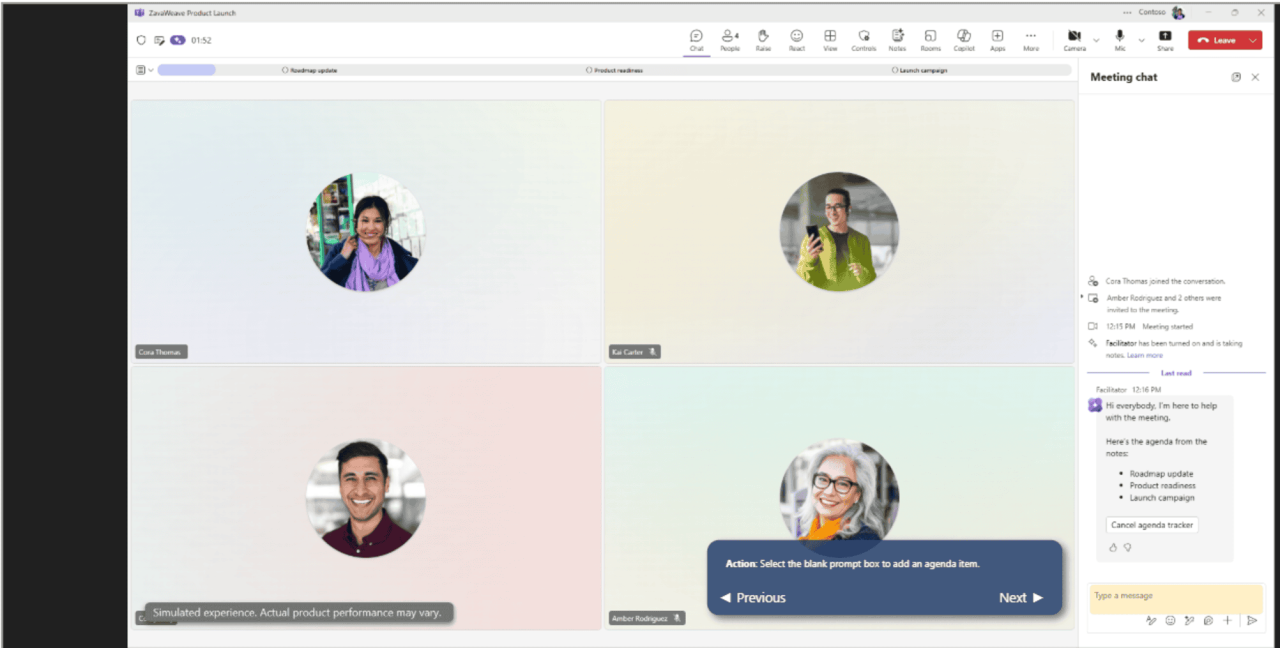
Task: Give a thumbs up to Facilitator's message
Action: tap(1112, 547)
